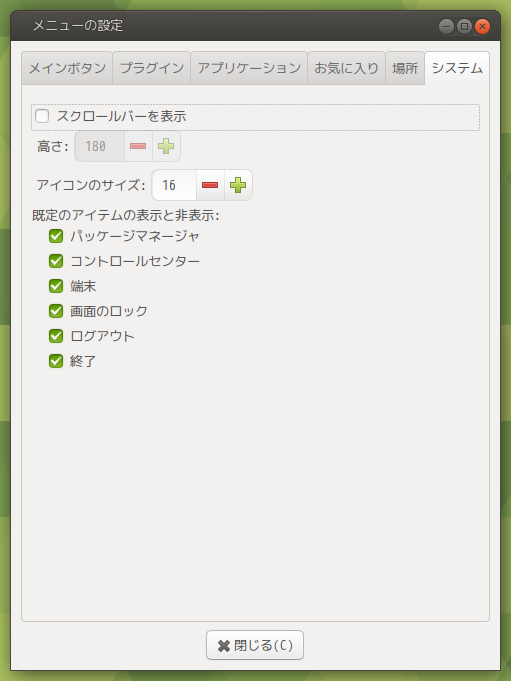Toggle the 端末 checkbox
Screen dimensions: 511x681
56,286
